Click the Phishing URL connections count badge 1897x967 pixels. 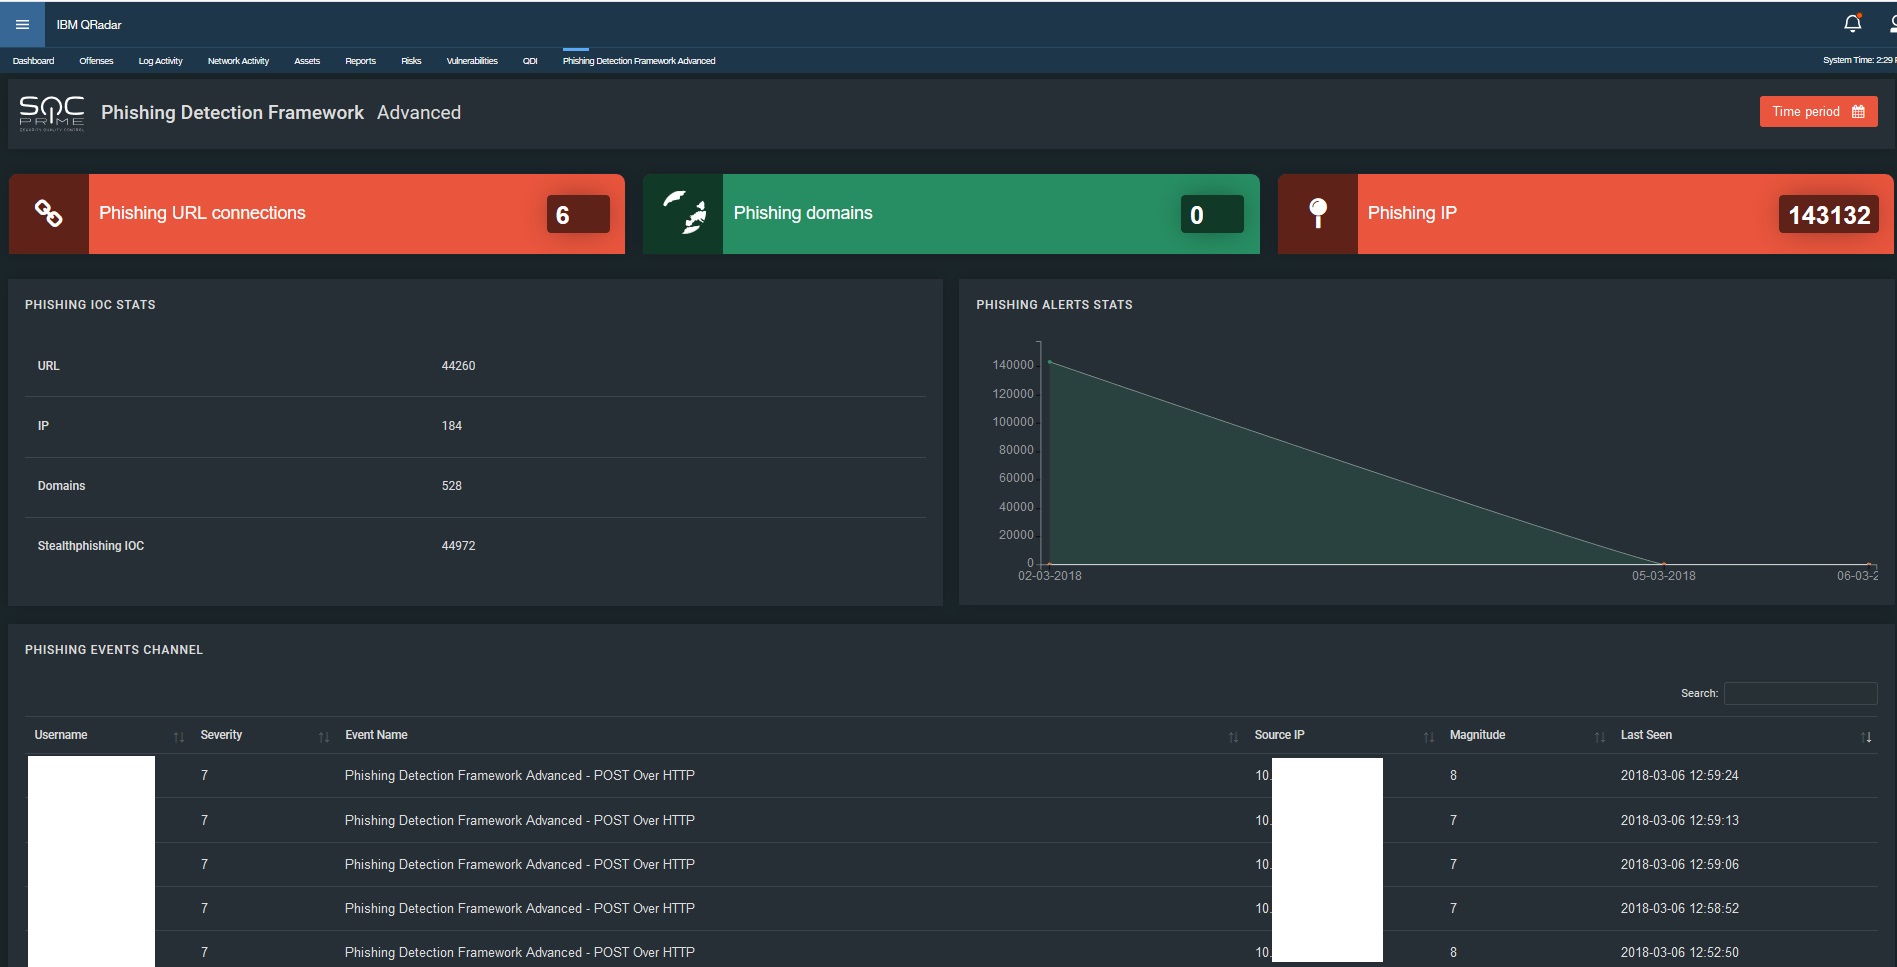coord(577,215)
